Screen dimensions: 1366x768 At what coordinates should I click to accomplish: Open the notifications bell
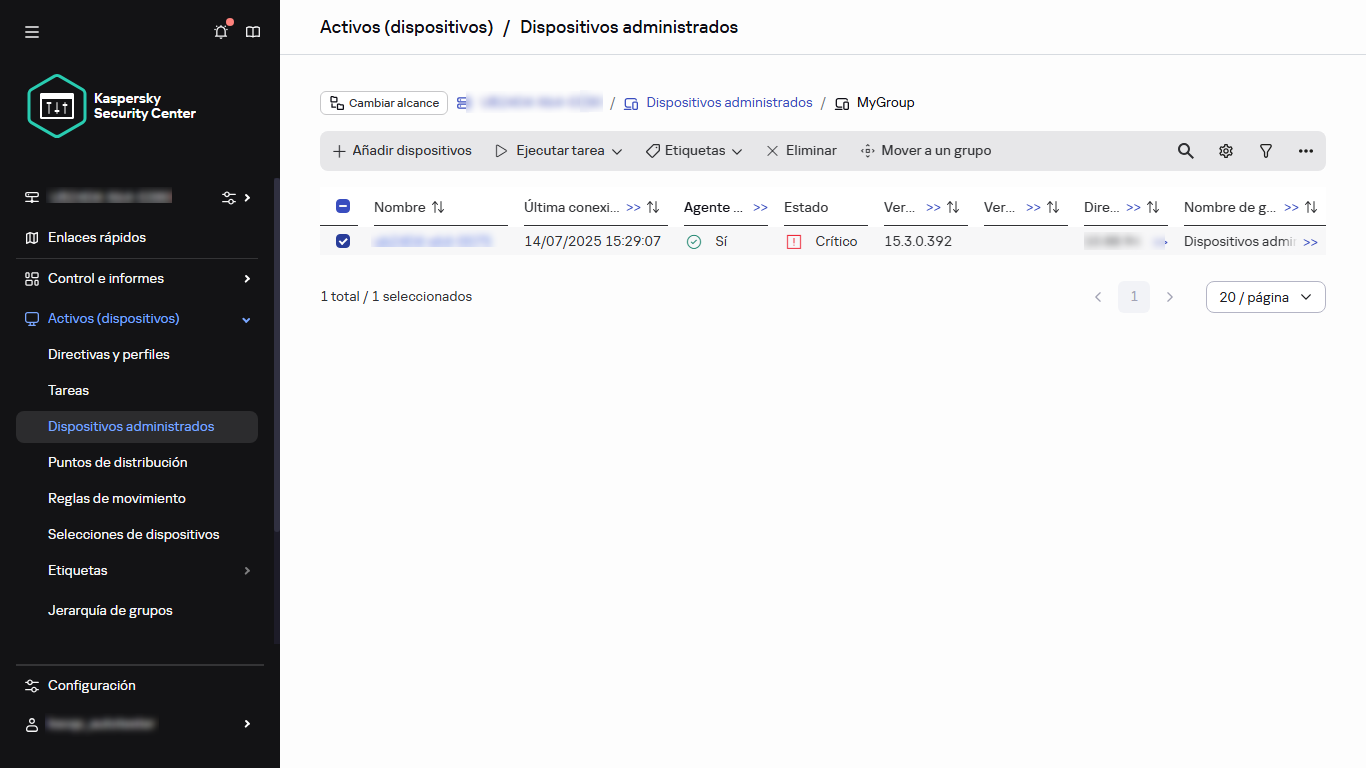pos(220,31)
